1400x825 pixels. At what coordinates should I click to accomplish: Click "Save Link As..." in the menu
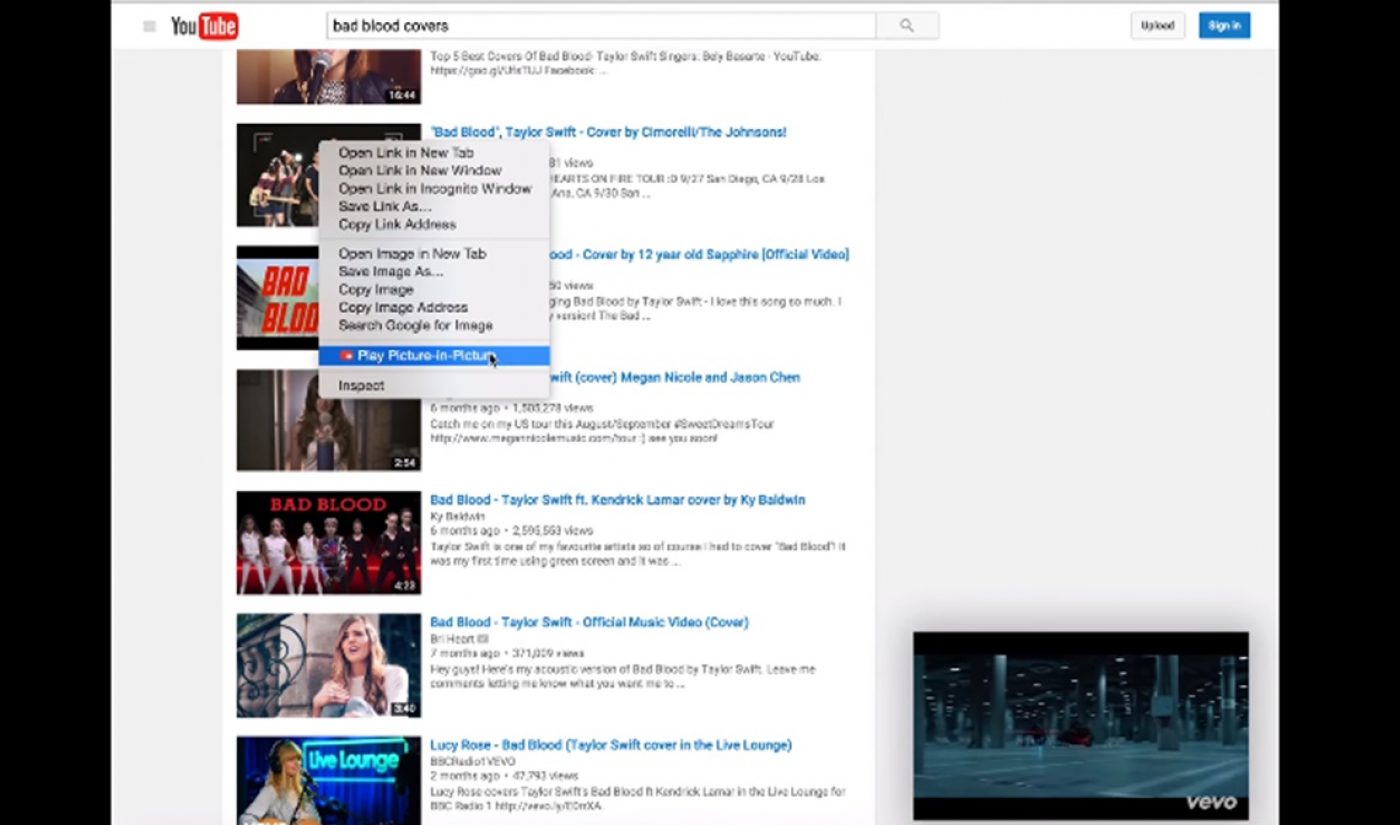385,206
